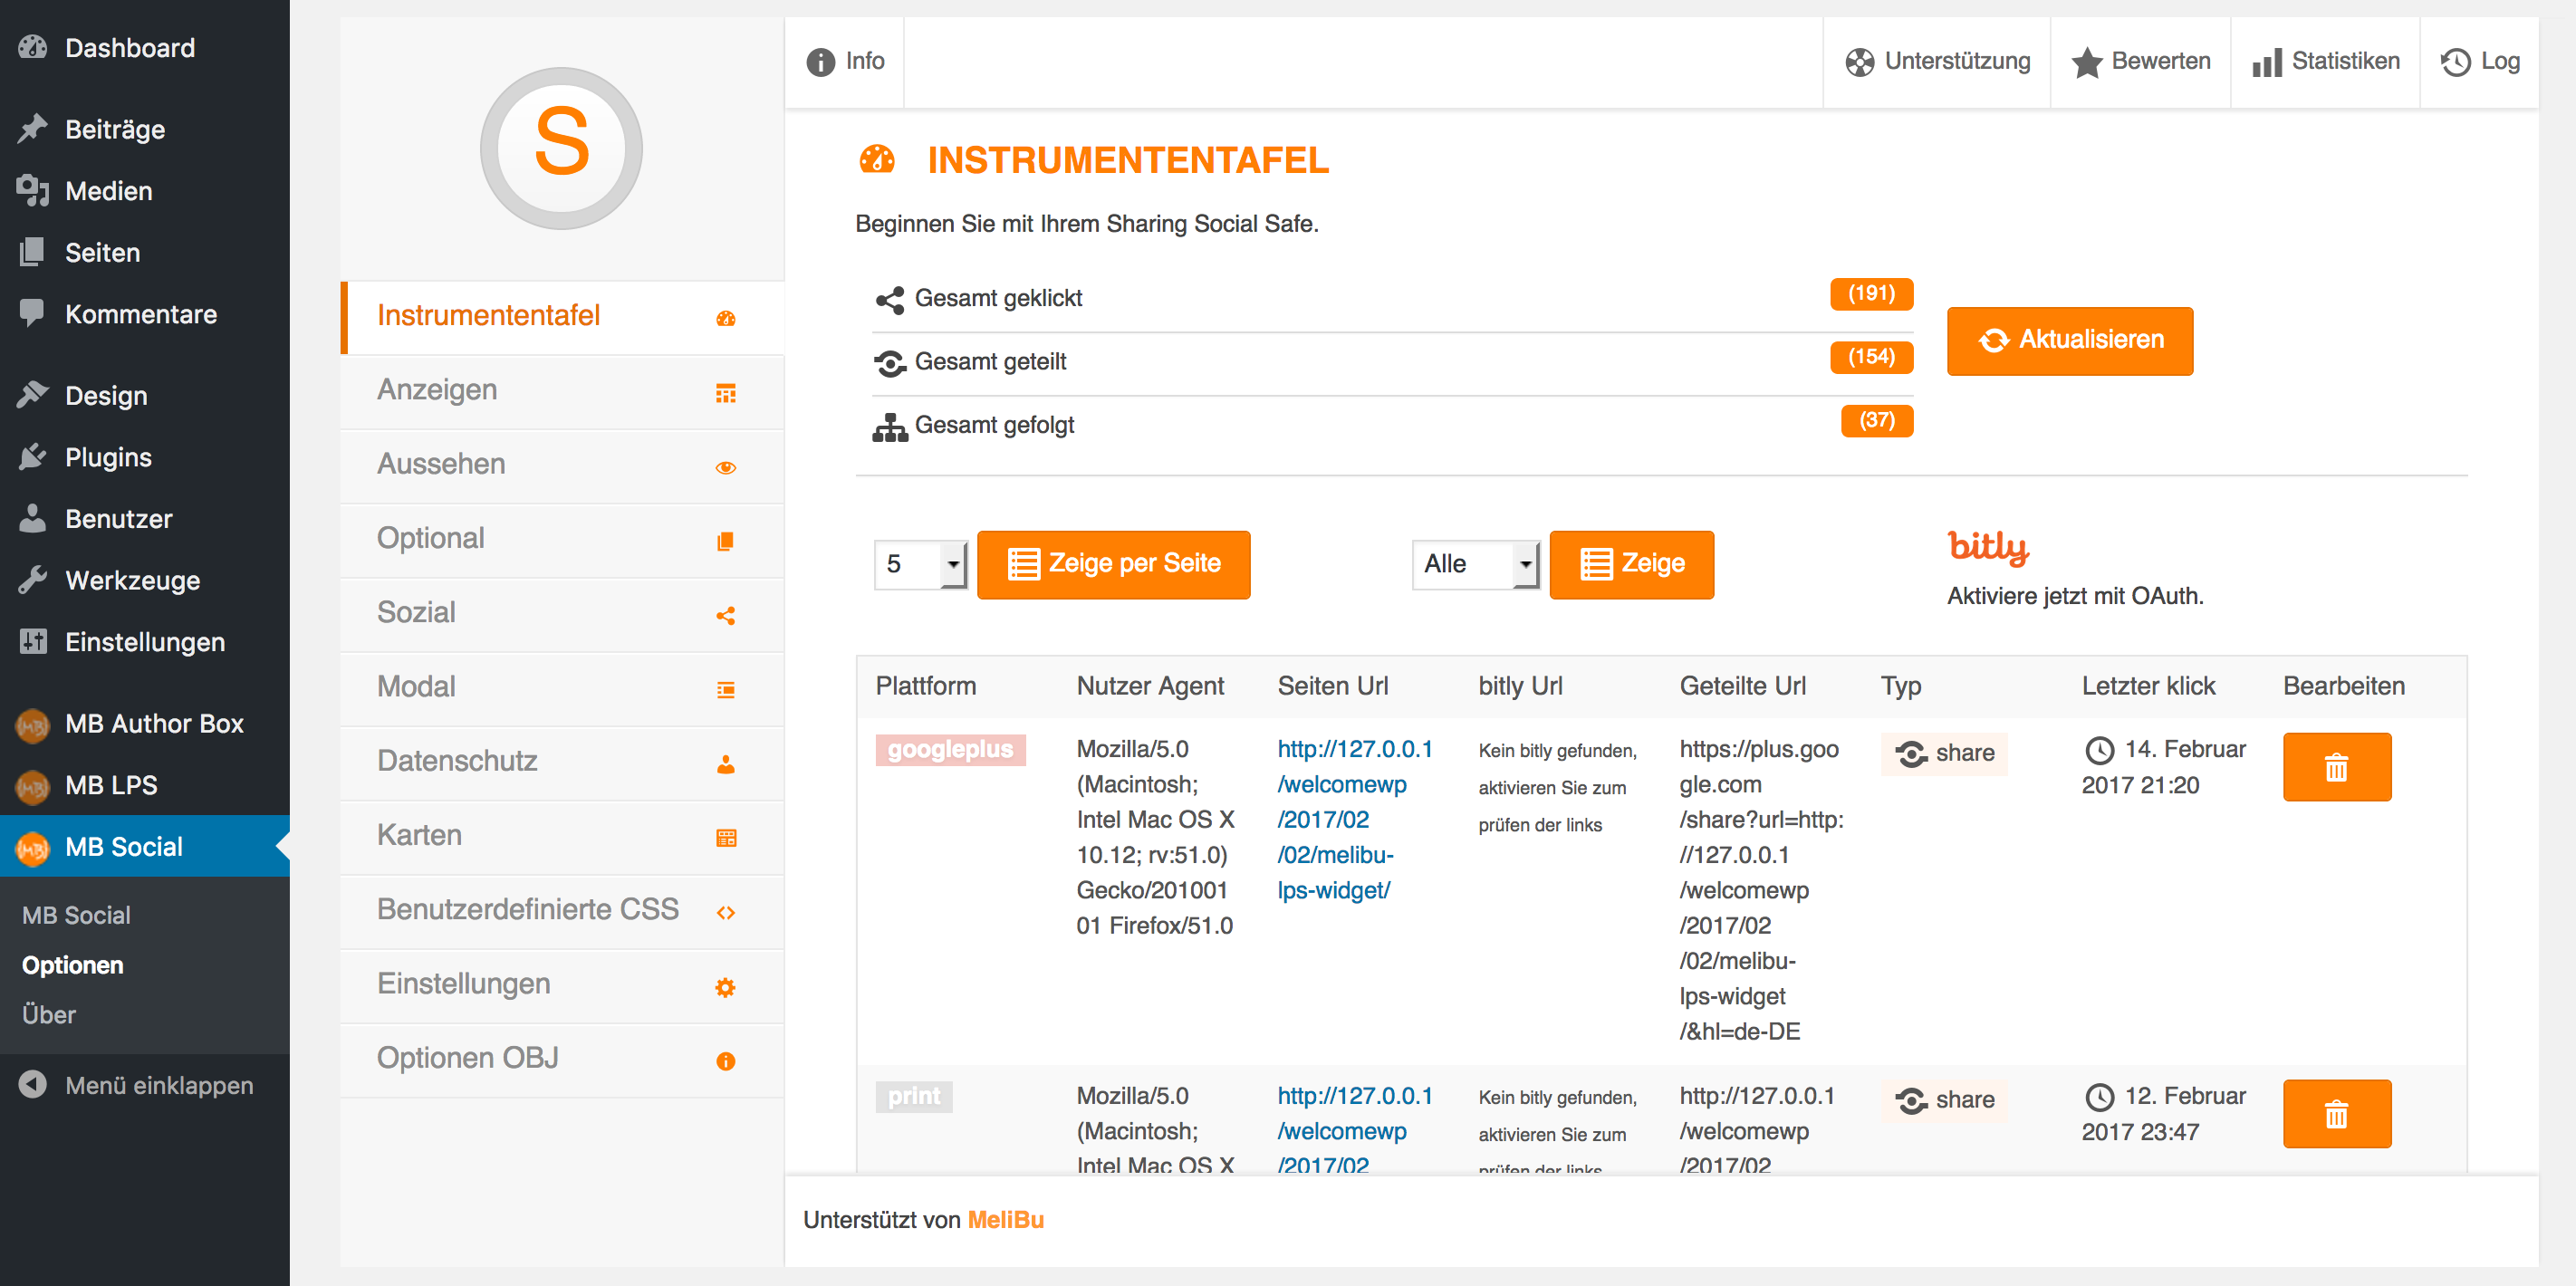Click the Plattform column header
2576x1286 pixels.
[926, 686]
